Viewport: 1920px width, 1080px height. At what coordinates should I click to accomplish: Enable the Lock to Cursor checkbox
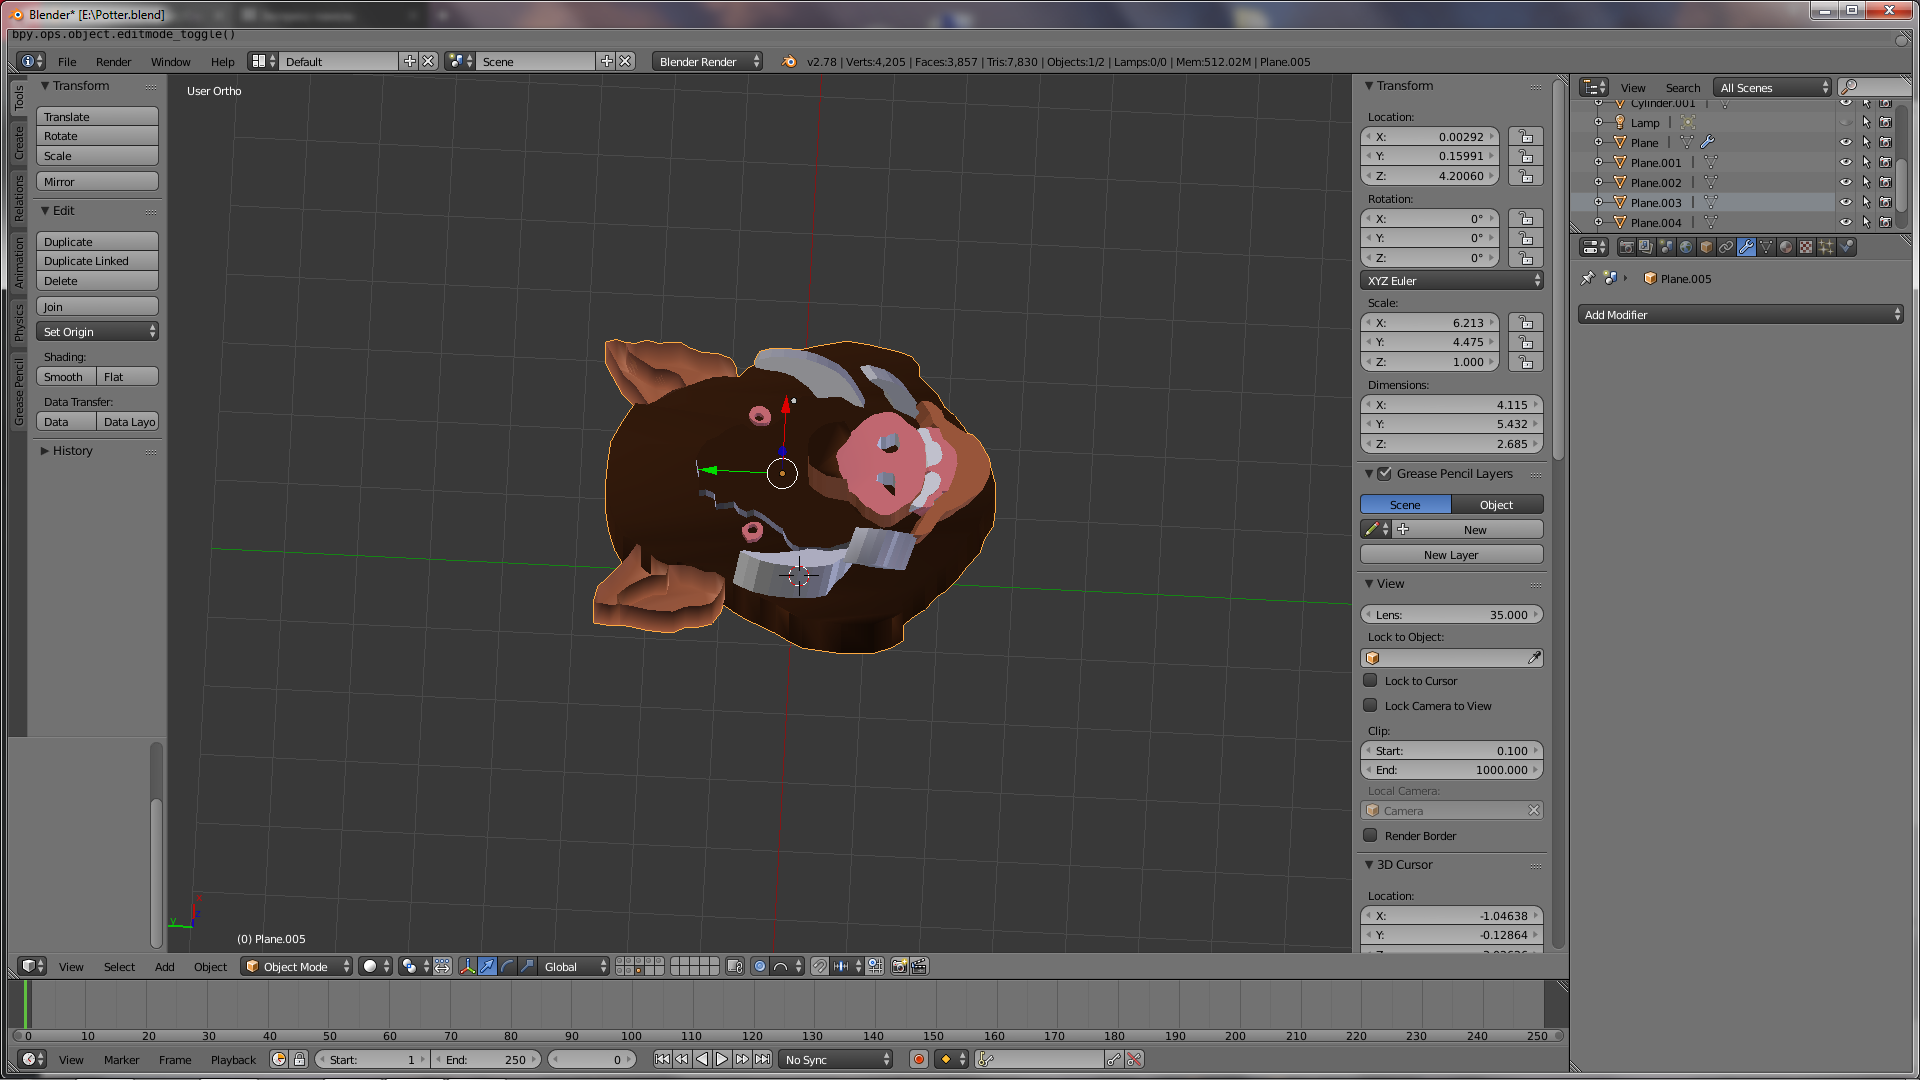point(1370,680)
